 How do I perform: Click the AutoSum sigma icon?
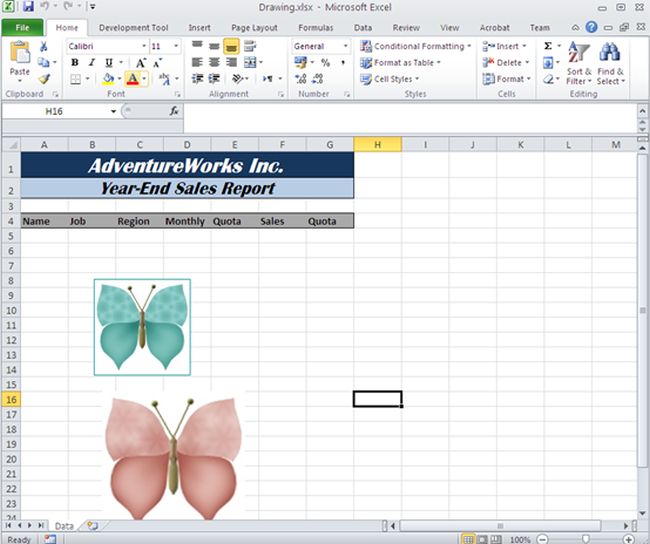[x=548, y=46]
